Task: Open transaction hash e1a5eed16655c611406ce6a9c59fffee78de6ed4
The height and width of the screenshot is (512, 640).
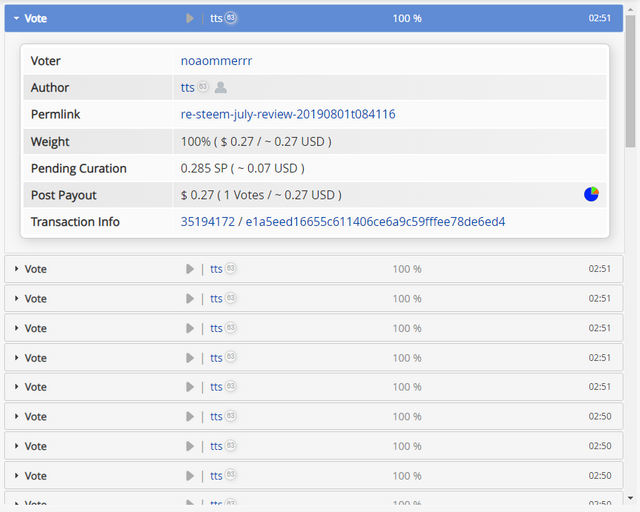Action: pyautogui.click(x=375, y=222)
